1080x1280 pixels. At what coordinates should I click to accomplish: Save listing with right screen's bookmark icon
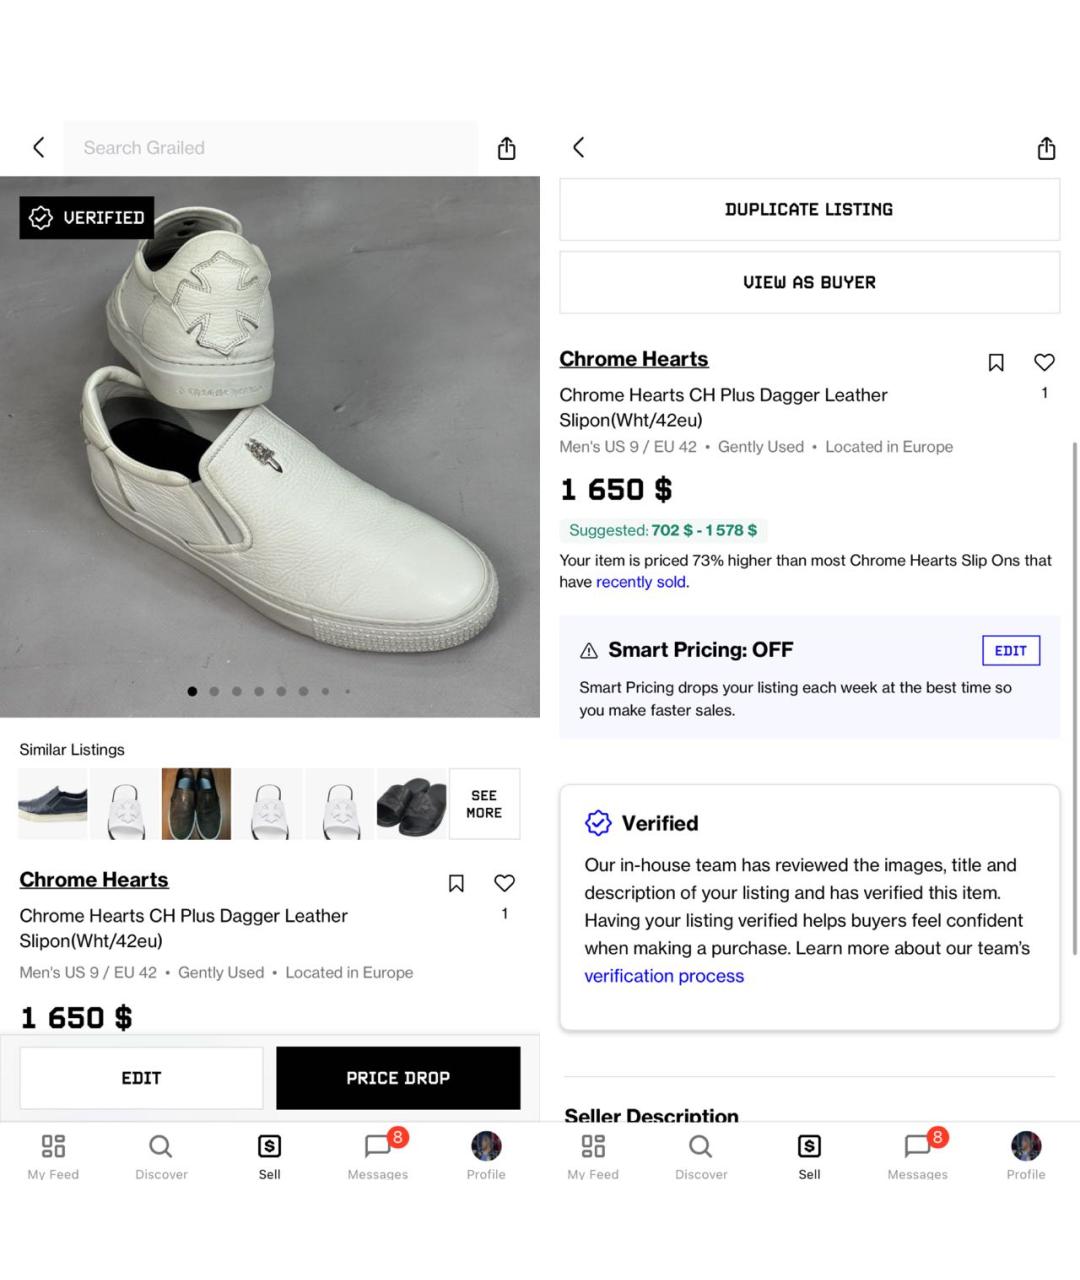point(996,362)
